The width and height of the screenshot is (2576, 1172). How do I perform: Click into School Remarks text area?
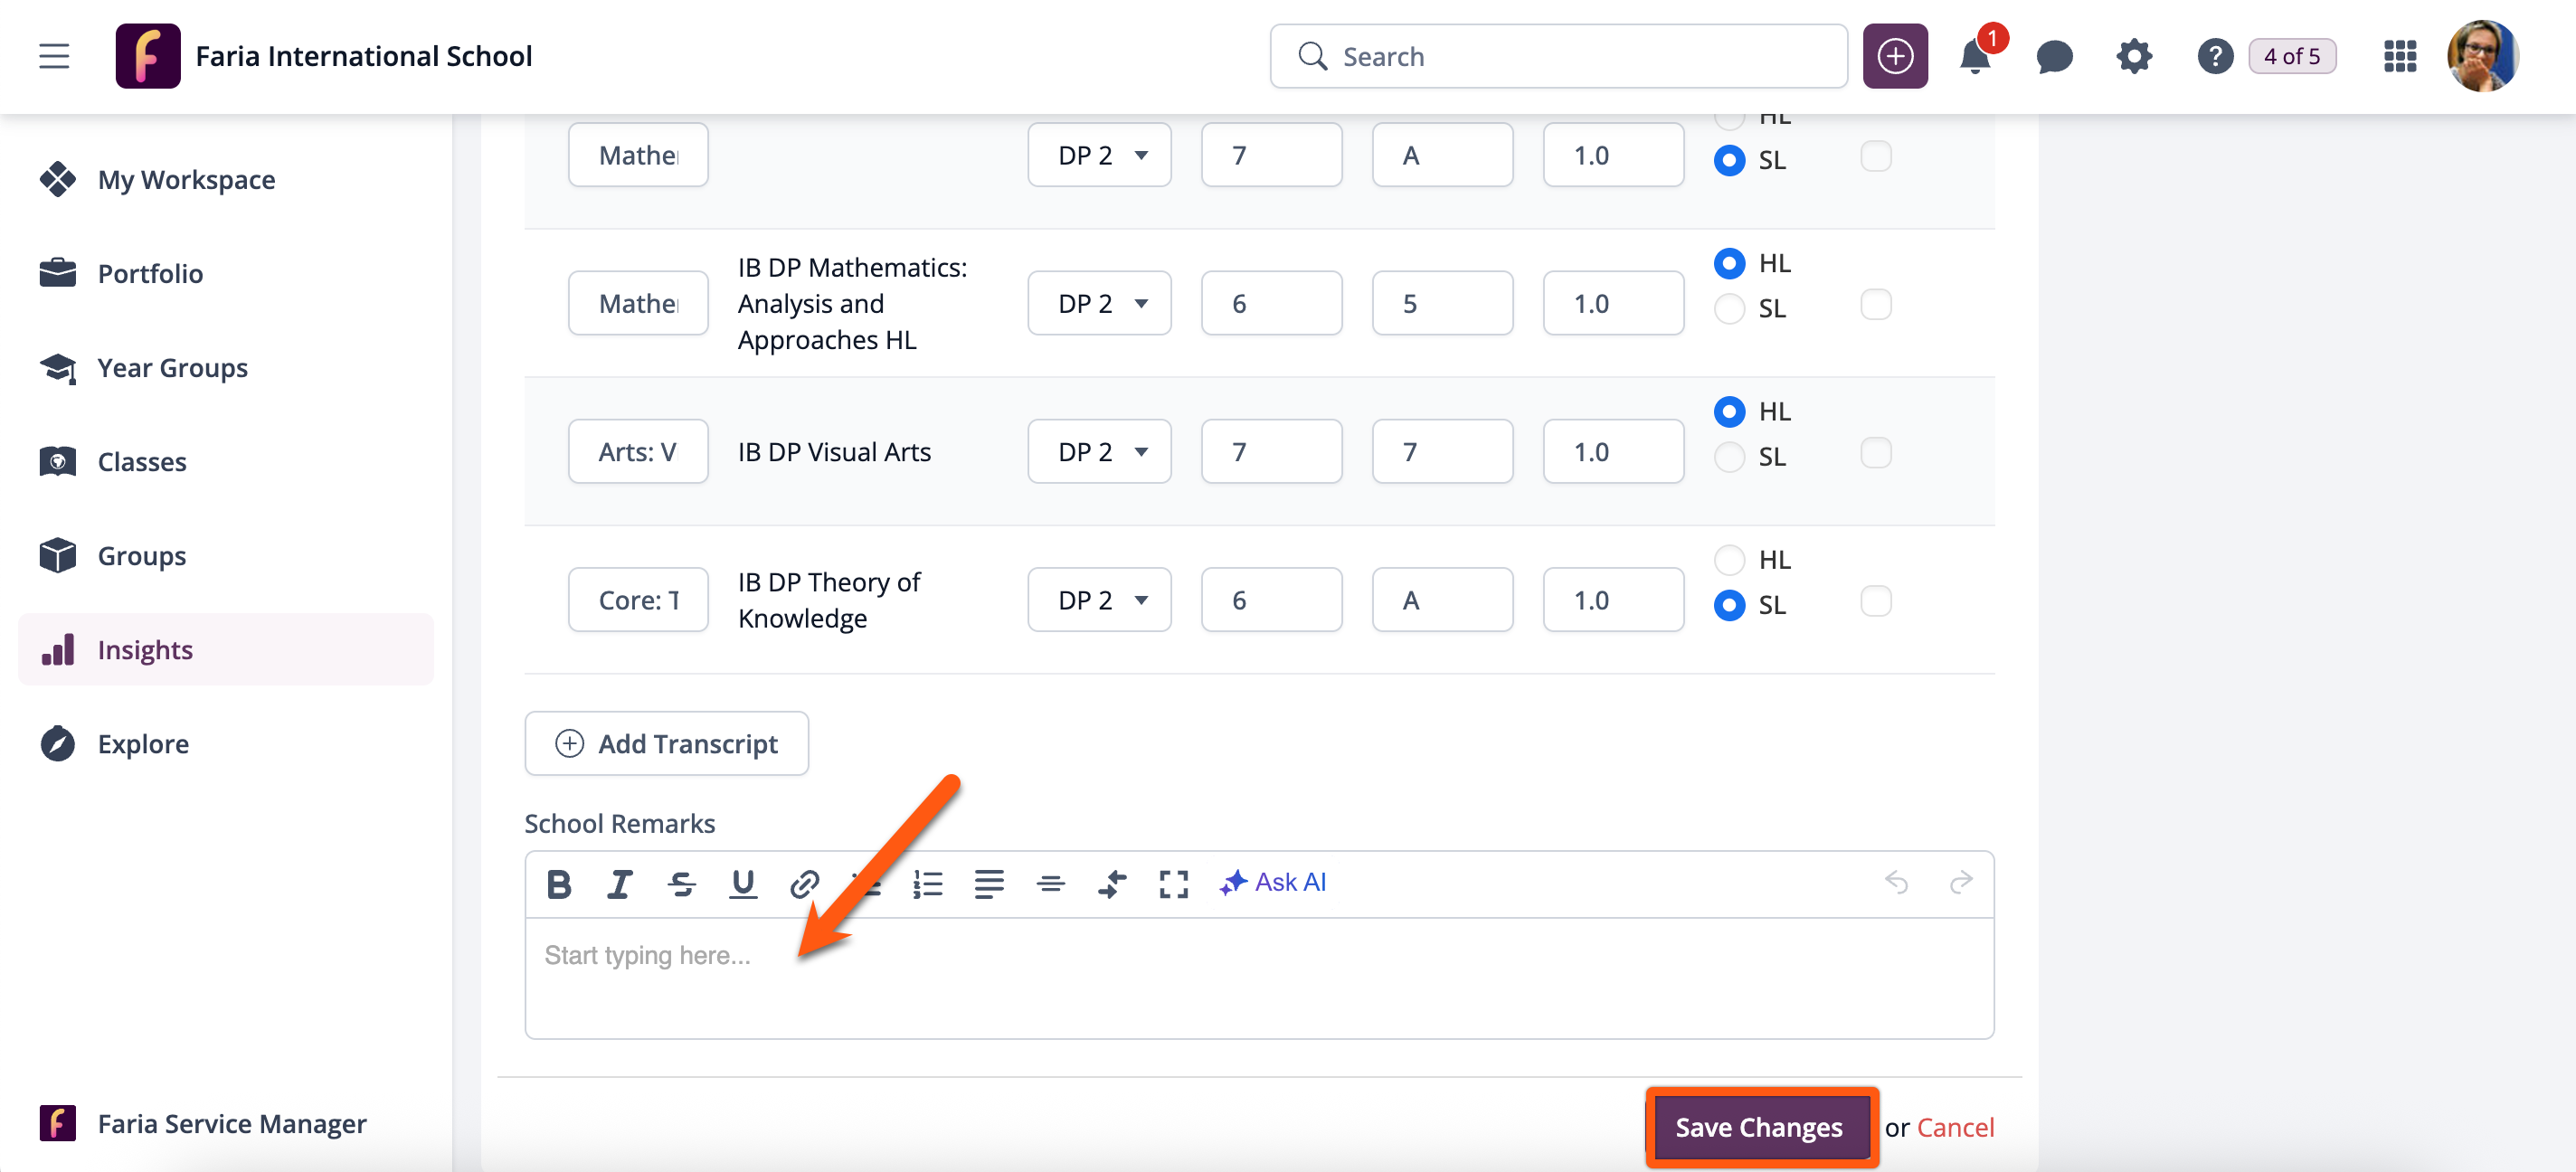point(1258,978)
